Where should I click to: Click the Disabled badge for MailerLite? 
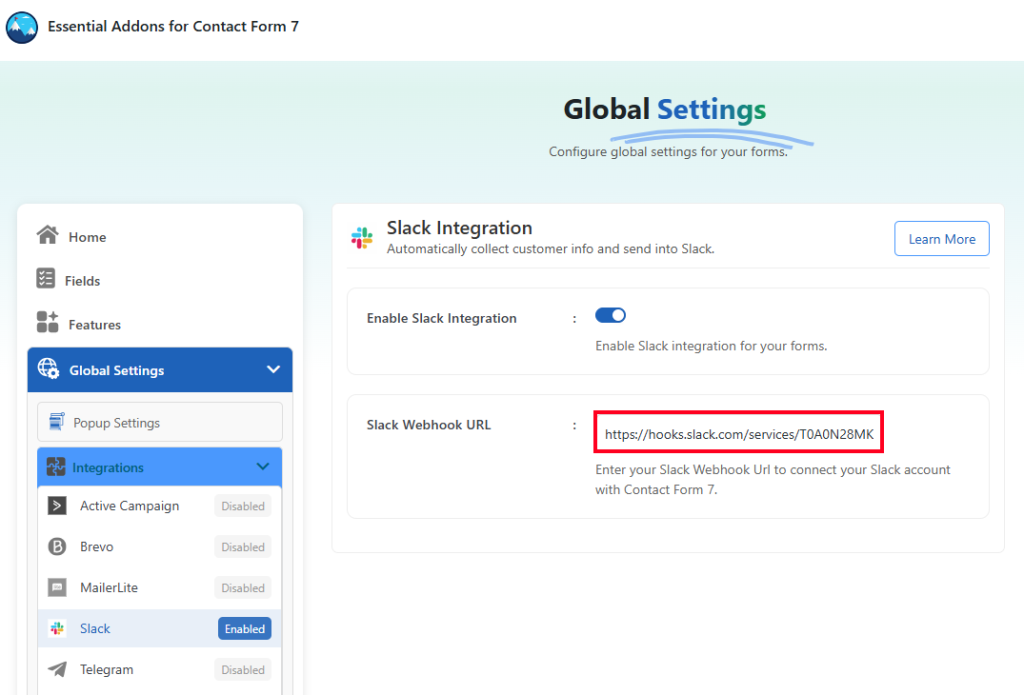point(243,588)
